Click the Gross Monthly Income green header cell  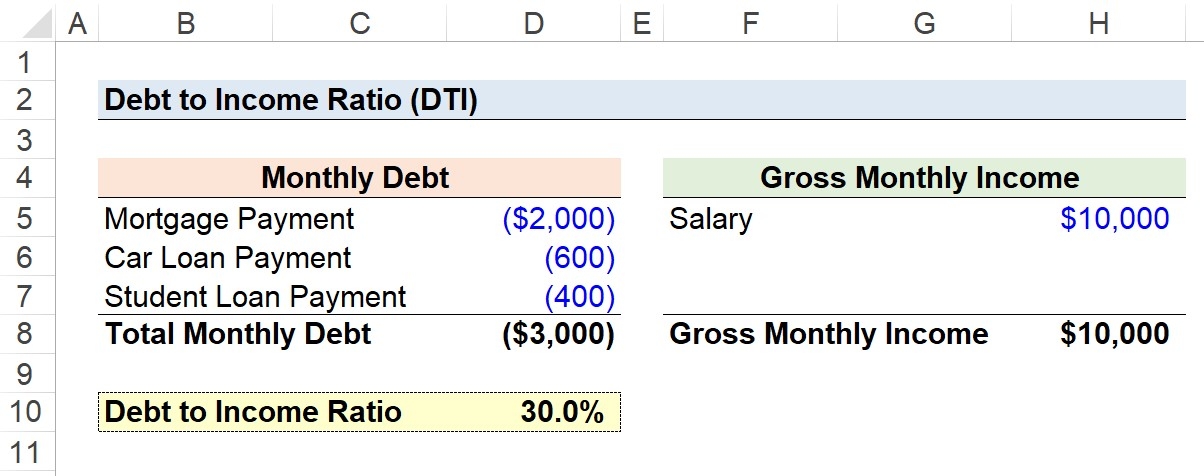click(919, 179)
